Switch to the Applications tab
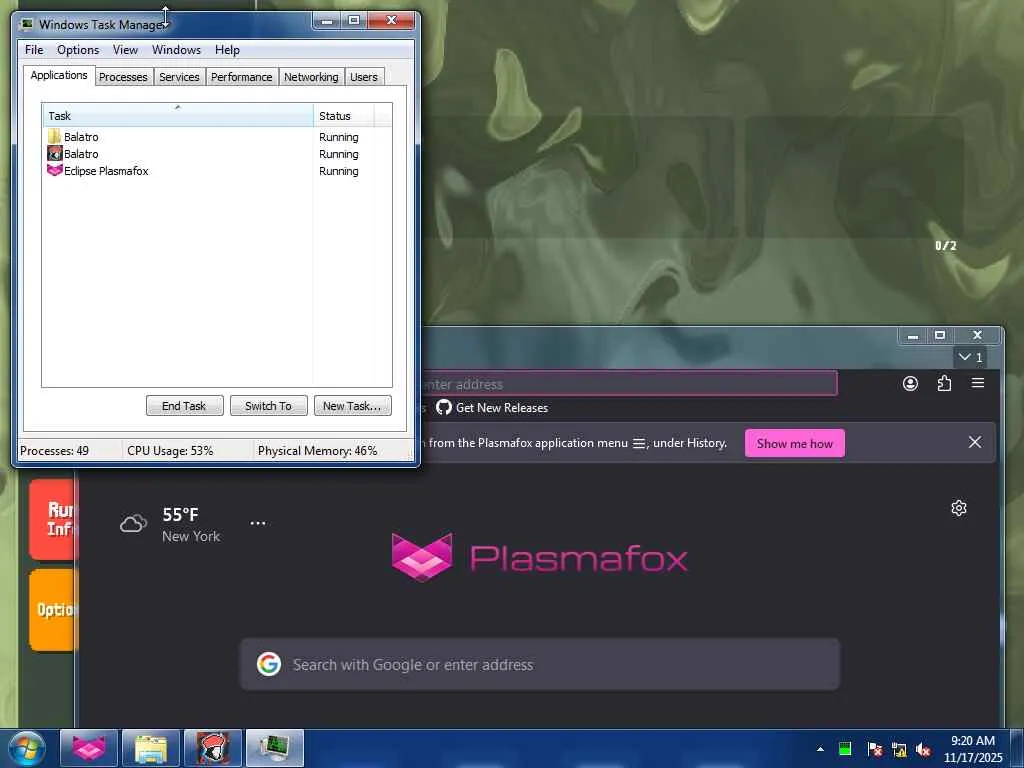 (x=59, y=75)
